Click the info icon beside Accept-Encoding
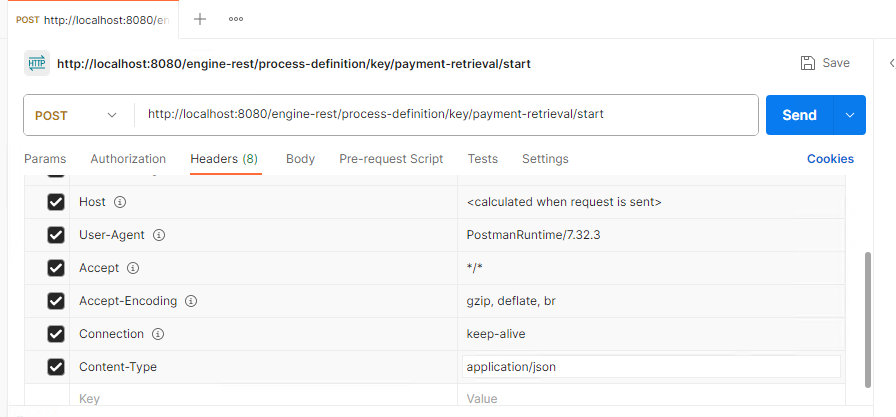896x417 pixels. click(191, 301)
